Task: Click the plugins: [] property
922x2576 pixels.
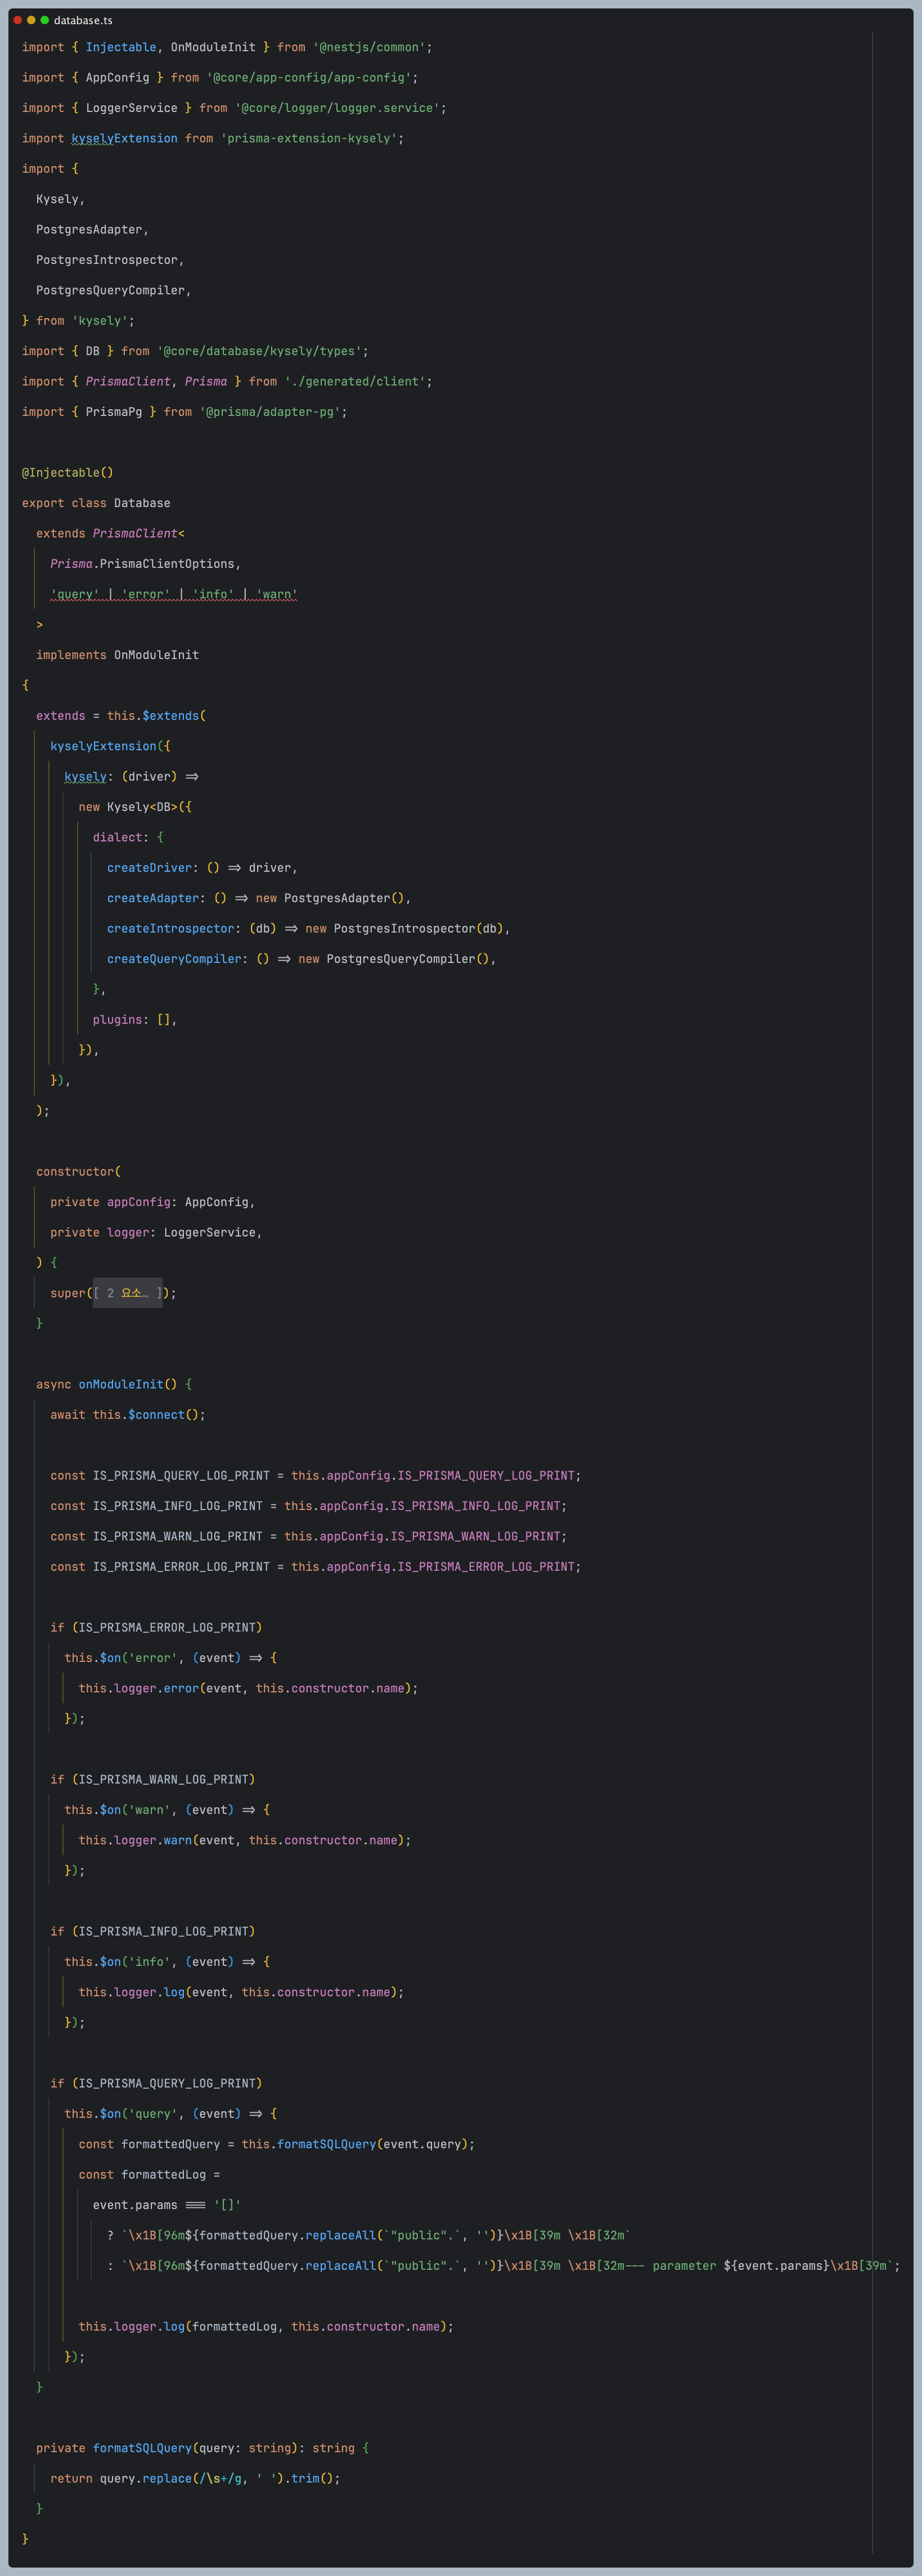Action: 131,1020
